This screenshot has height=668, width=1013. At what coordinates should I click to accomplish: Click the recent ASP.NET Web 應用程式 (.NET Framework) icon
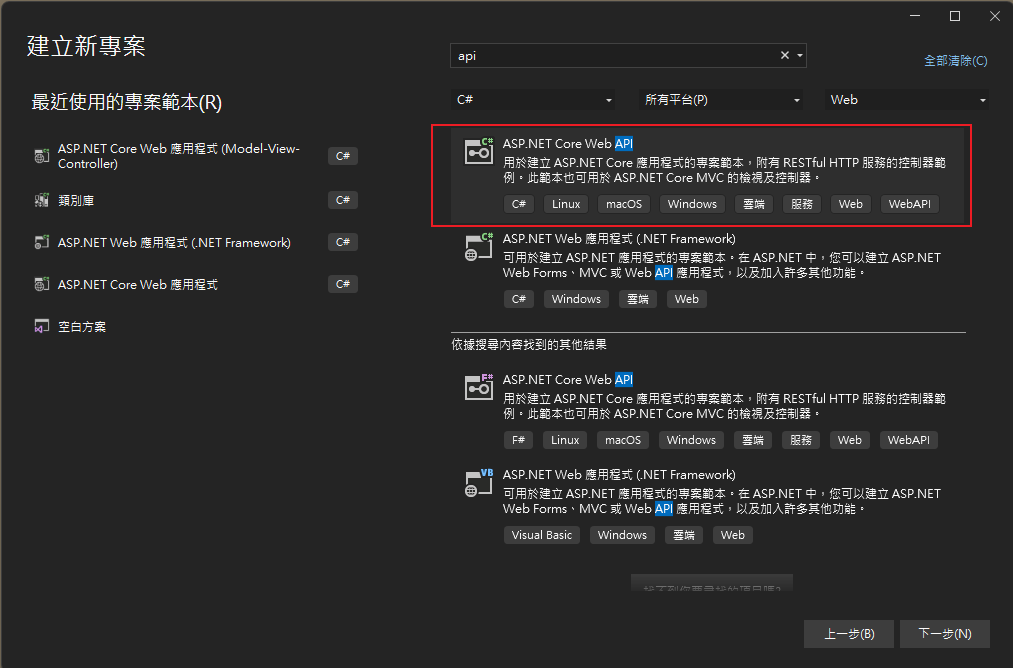[42, 242]
